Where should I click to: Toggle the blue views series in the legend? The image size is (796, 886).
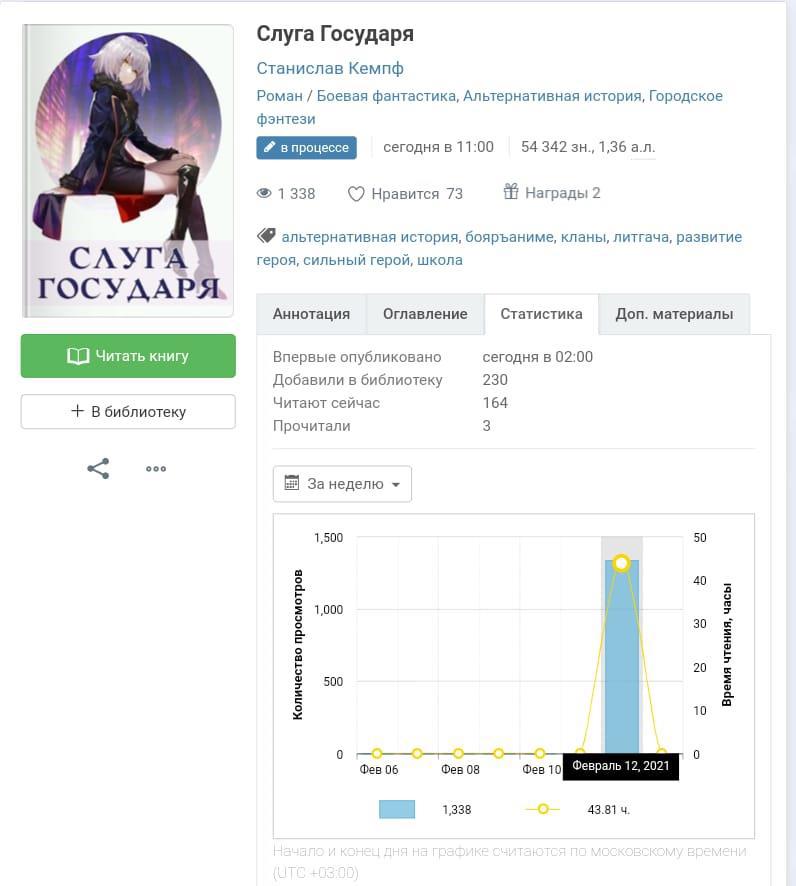[x=397, y=809]
